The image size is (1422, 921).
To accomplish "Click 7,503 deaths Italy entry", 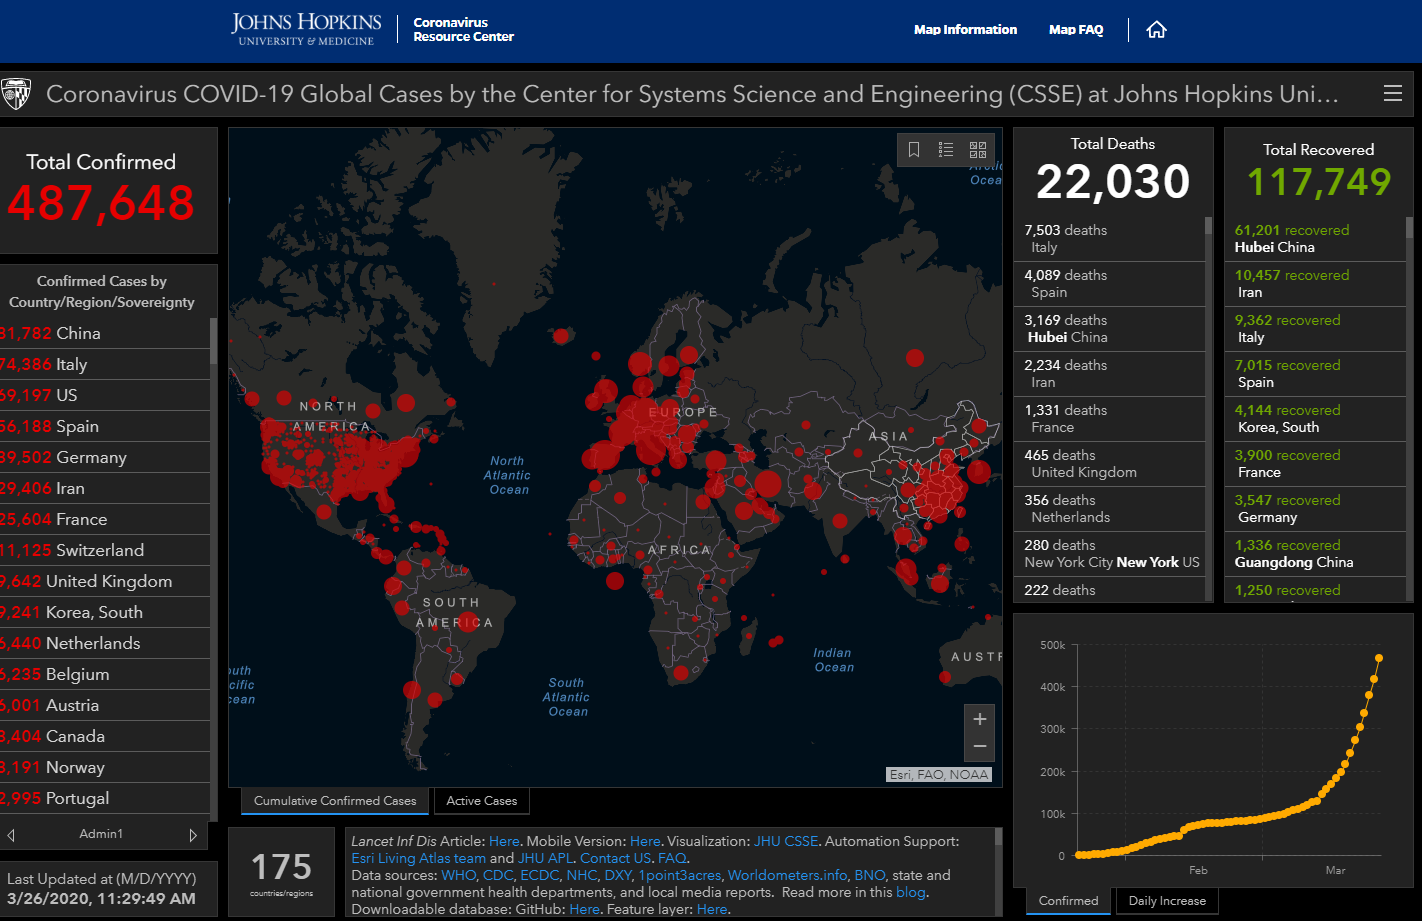I will (x=1108, y=239).
